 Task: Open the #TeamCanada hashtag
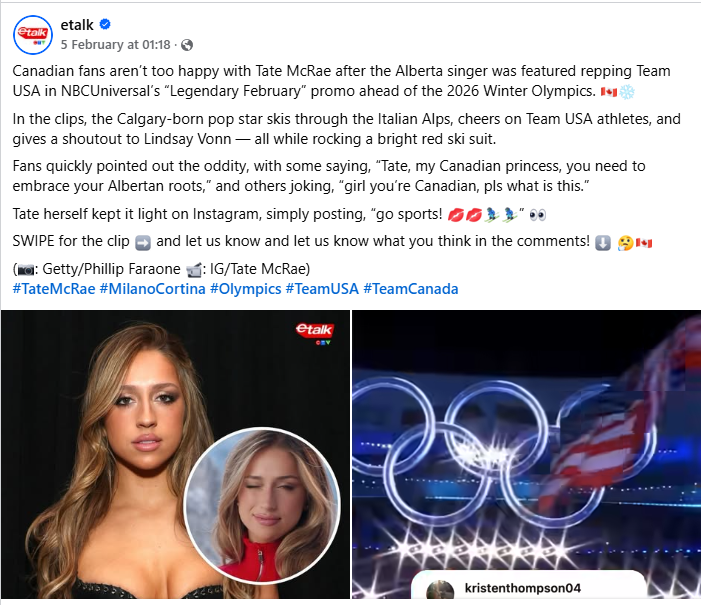pyautogui.click(x=410, y=289)
